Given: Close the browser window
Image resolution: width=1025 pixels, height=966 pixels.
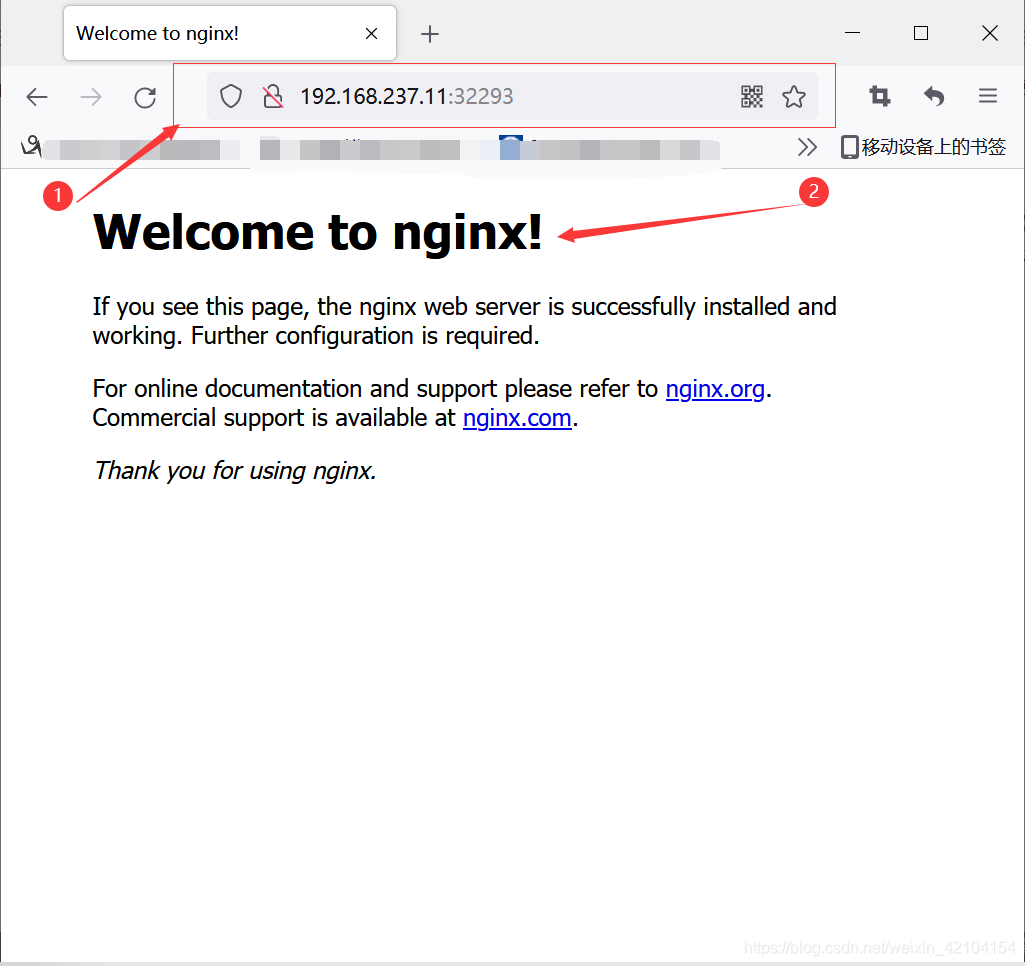Looking at the screenshot, I should [990, 33].
